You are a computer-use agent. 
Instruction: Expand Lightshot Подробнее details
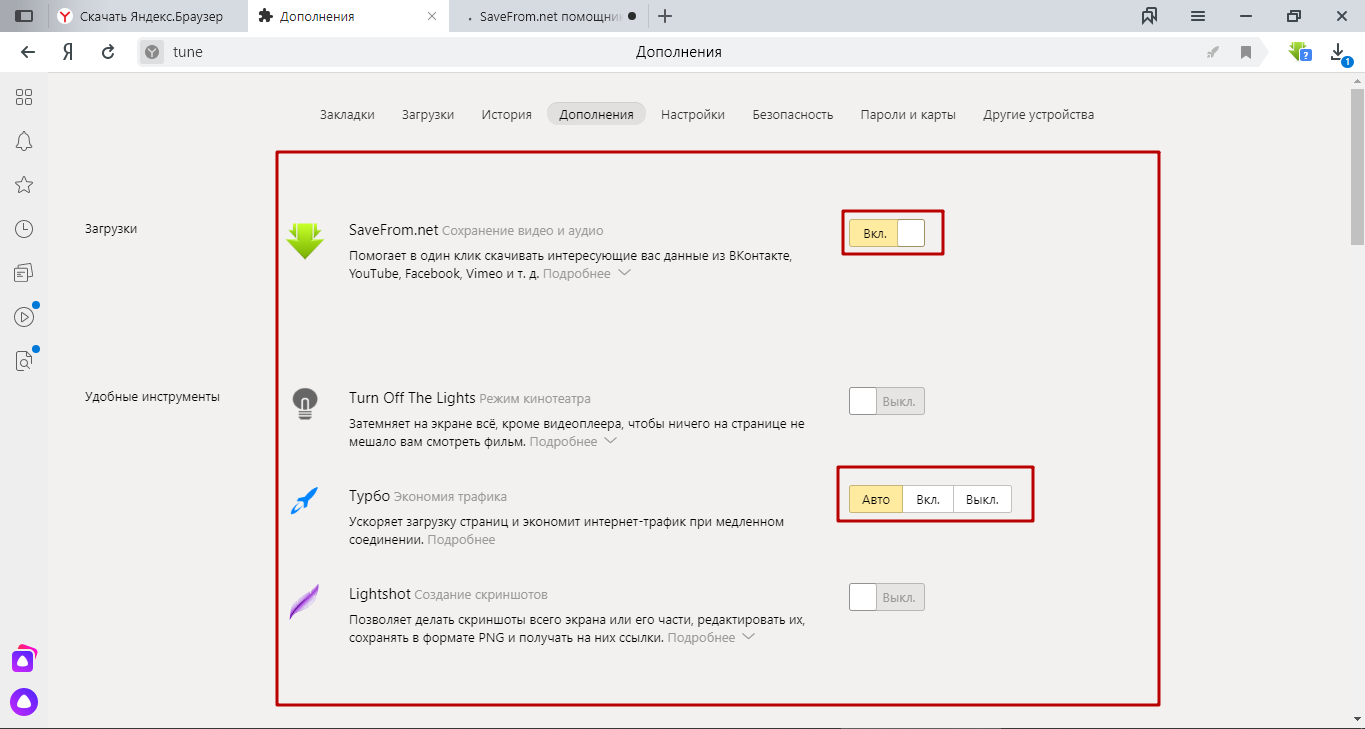(711, 637)
